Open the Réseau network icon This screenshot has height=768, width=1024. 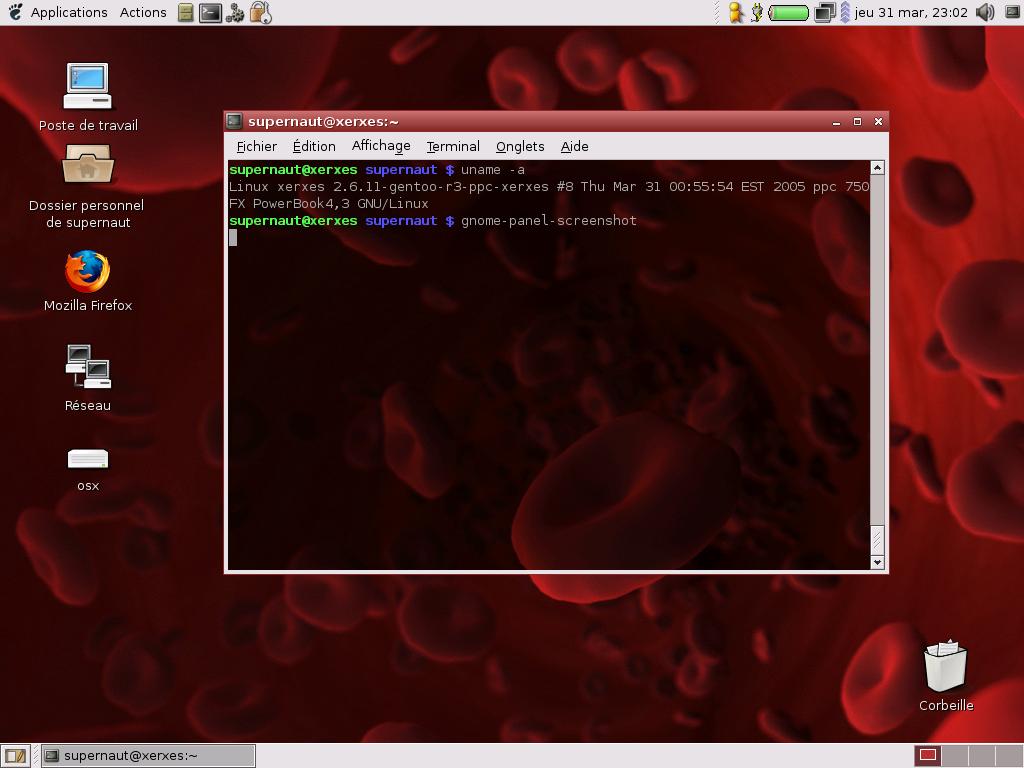[x=87, y=367]
